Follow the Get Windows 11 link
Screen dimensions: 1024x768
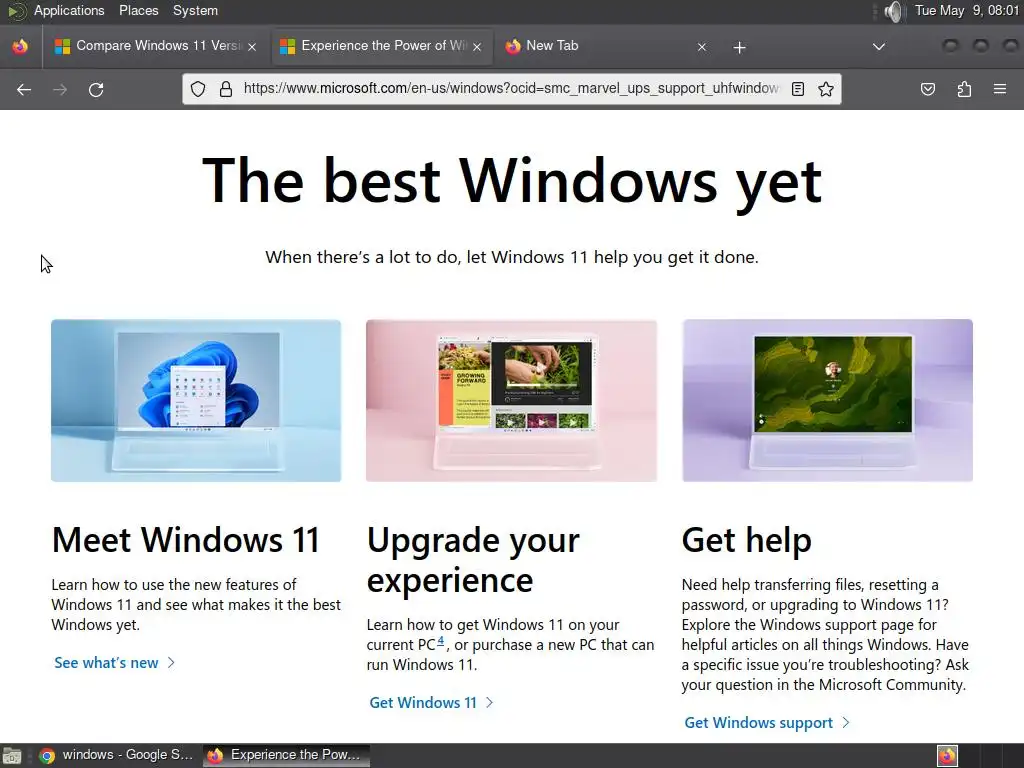(431, 703)
